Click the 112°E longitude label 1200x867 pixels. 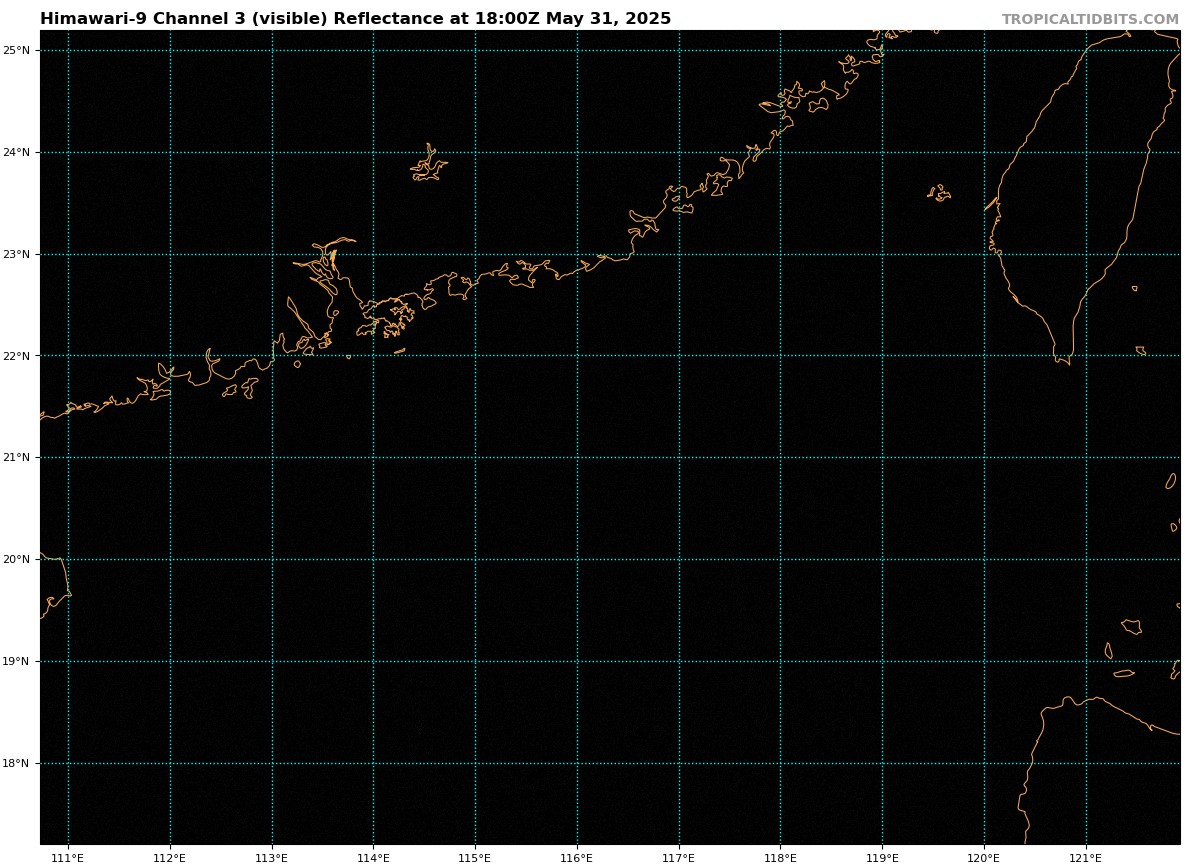tap(170, 858)
